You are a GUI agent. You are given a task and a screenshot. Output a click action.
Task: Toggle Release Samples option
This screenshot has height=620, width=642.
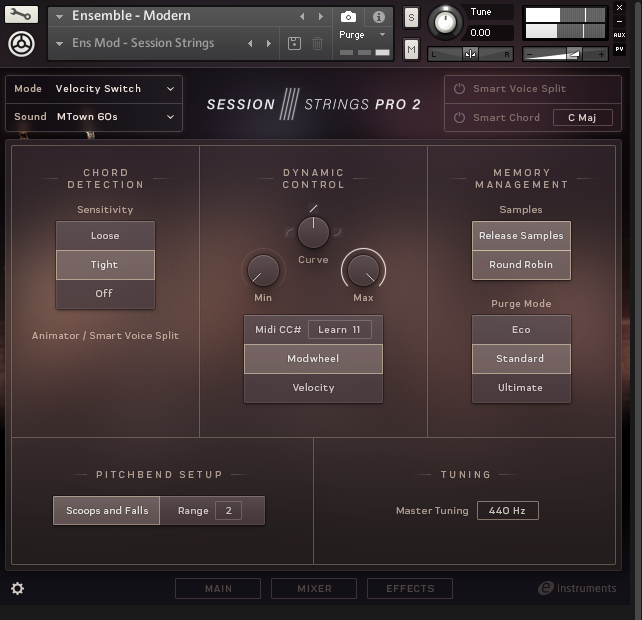(x=521, y=236)
